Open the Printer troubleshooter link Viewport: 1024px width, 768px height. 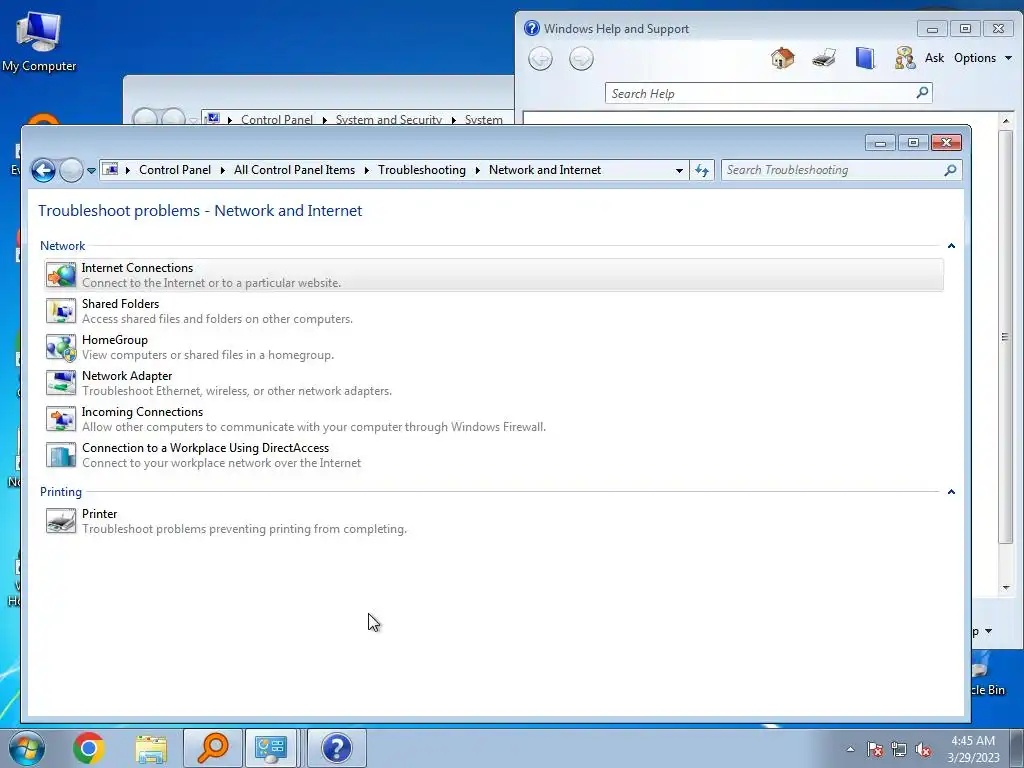99,513
